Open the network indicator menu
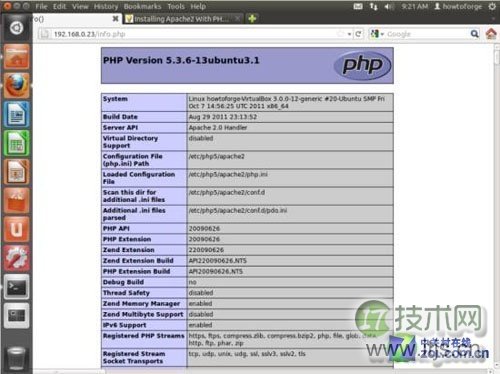The image size is (500, 374). [x=374, y=6]
